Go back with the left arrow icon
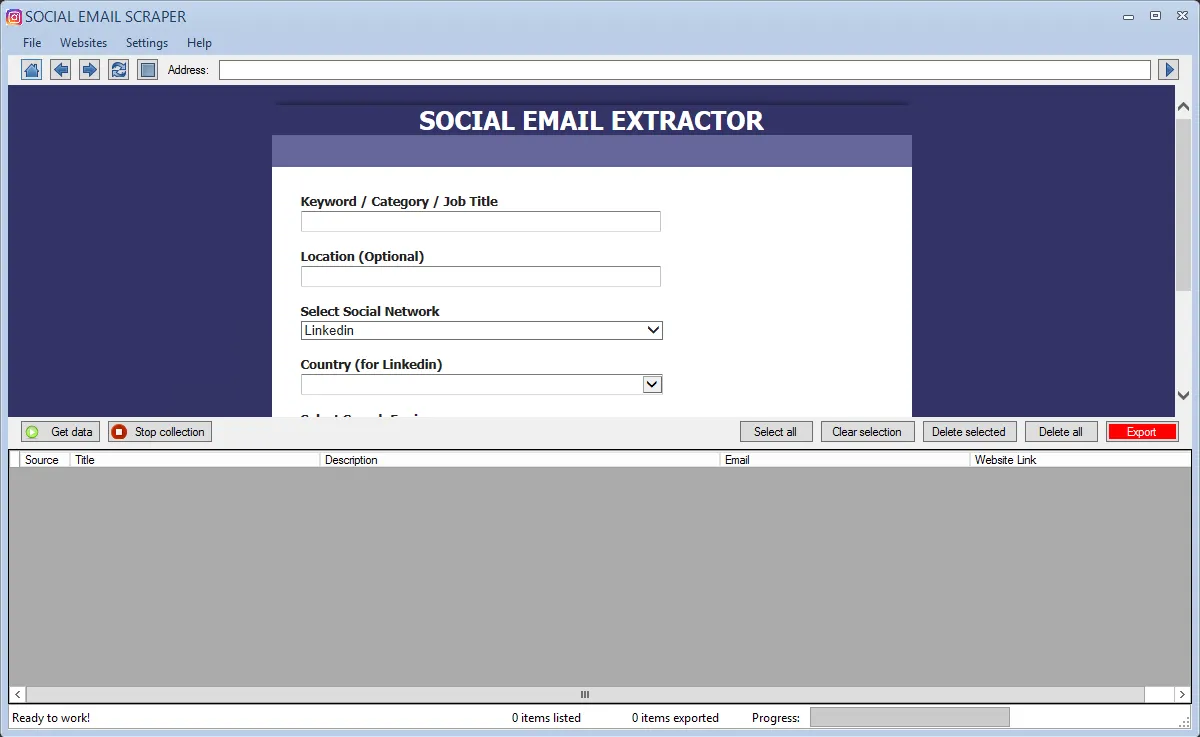The width and height of the screenshot is (1200, 737). pos(61,70)
